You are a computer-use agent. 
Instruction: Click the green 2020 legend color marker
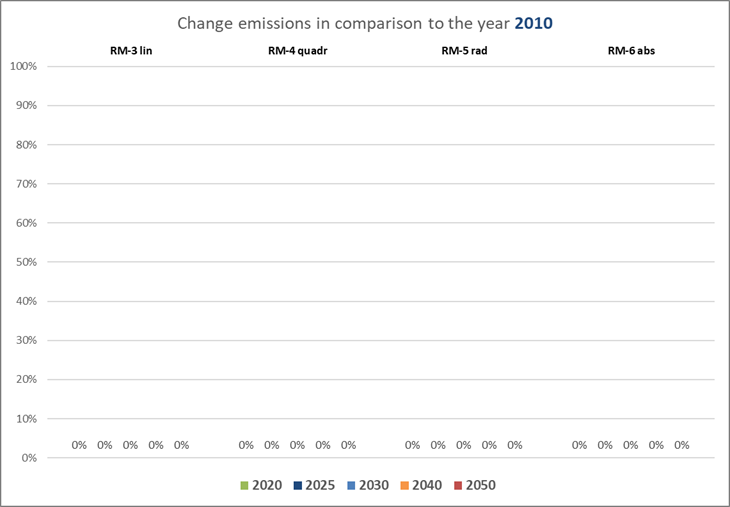[x=245, y=486]
